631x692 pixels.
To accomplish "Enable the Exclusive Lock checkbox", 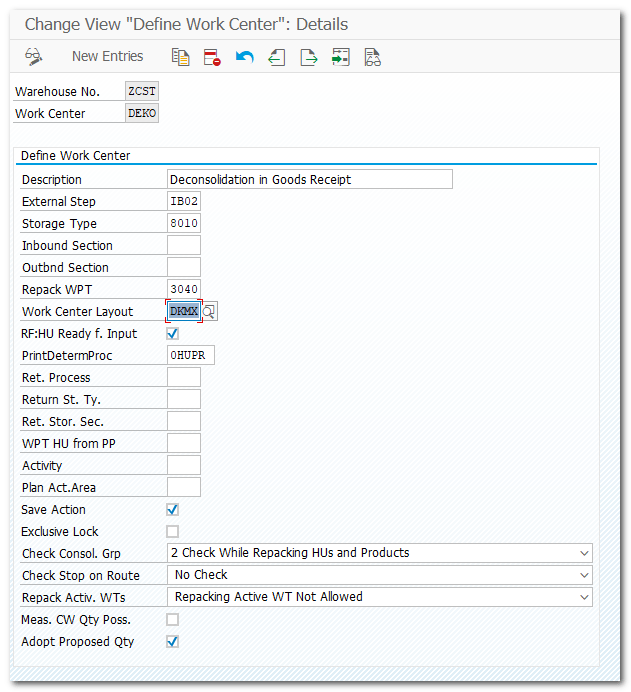I will tap(172, 532).
